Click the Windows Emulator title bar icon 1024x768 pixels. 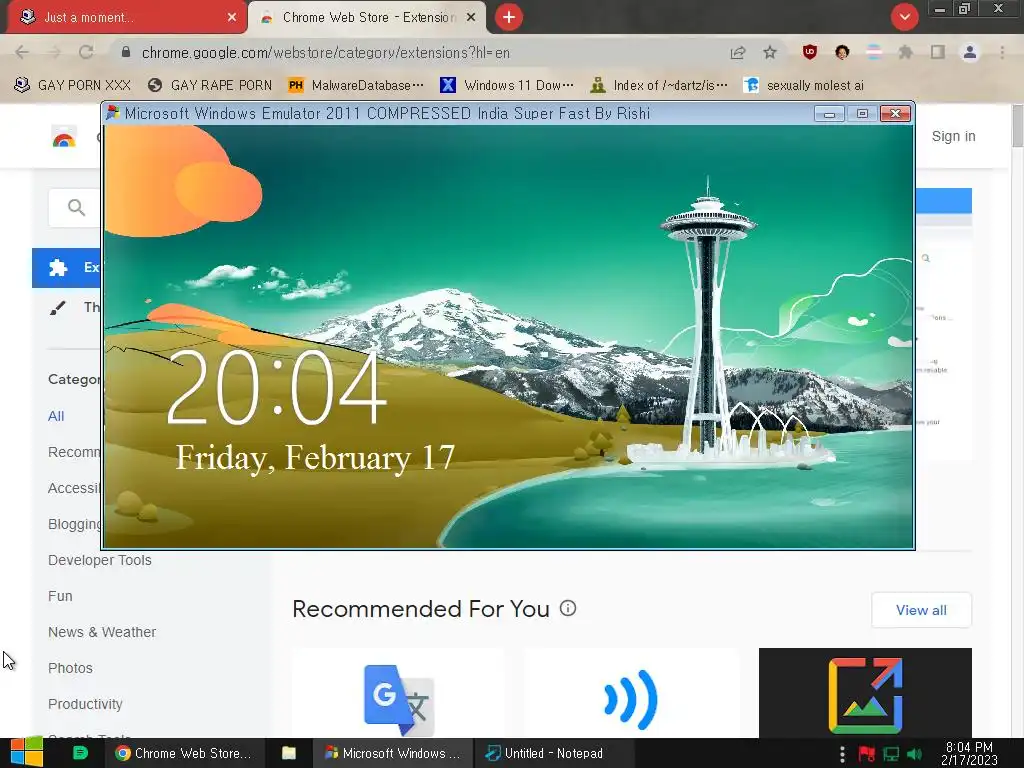tap(113, 112)
